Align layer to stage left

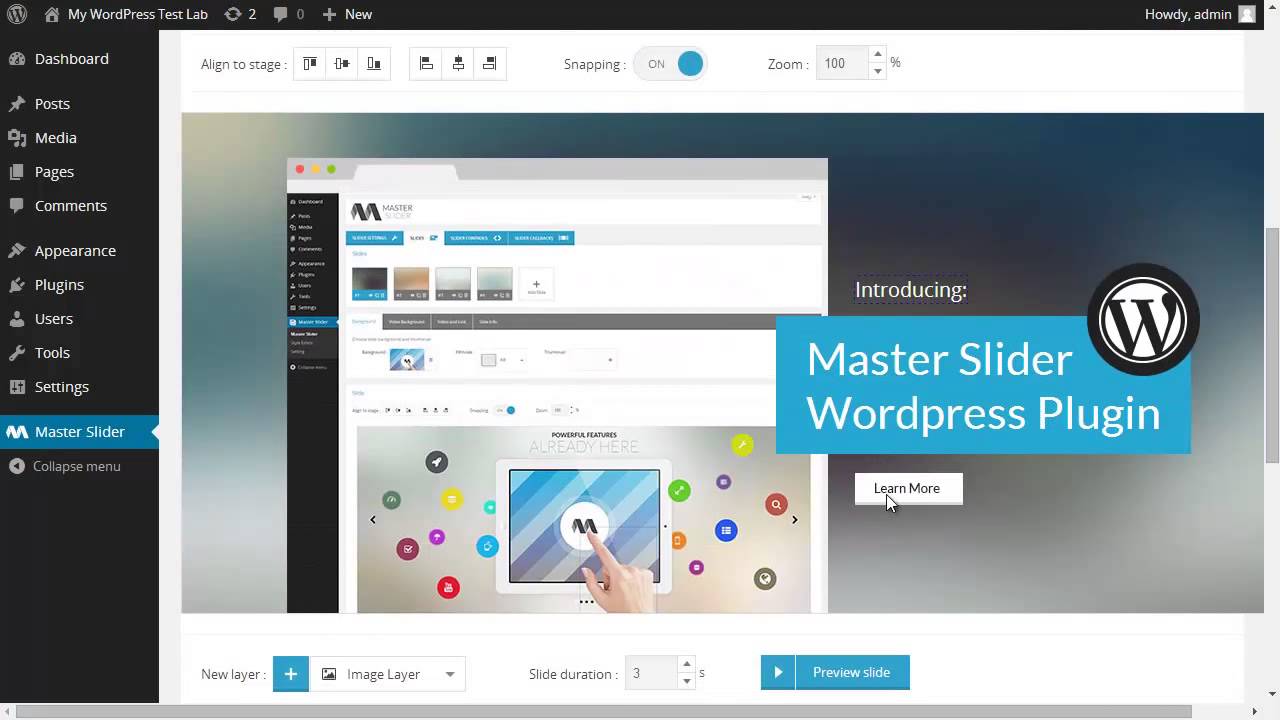pos(426,64)
